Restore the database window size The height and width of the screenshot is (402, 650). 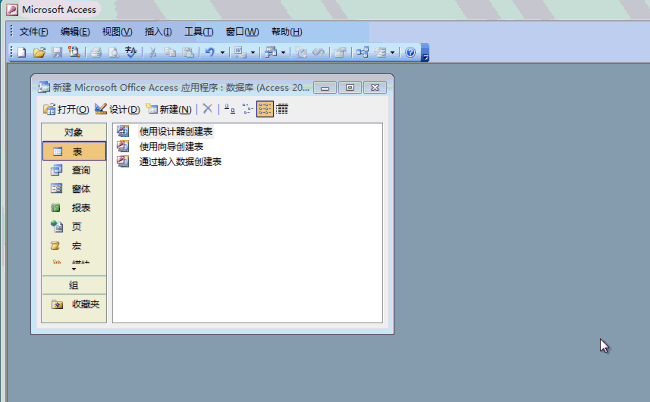coord(350,88)
